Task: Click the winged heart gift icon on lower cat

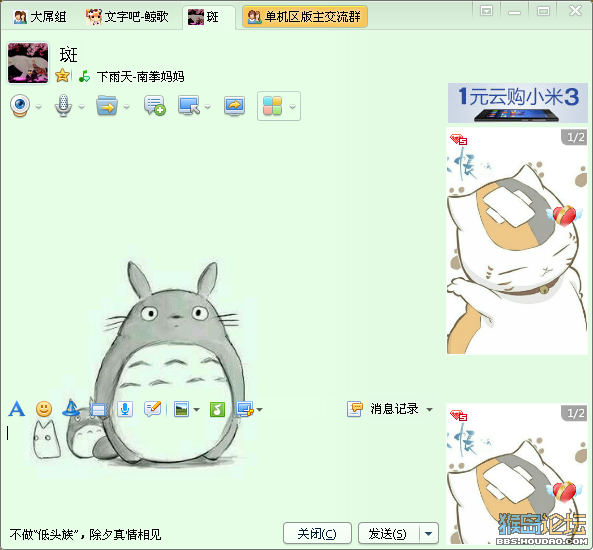Action: pos(564,492)
